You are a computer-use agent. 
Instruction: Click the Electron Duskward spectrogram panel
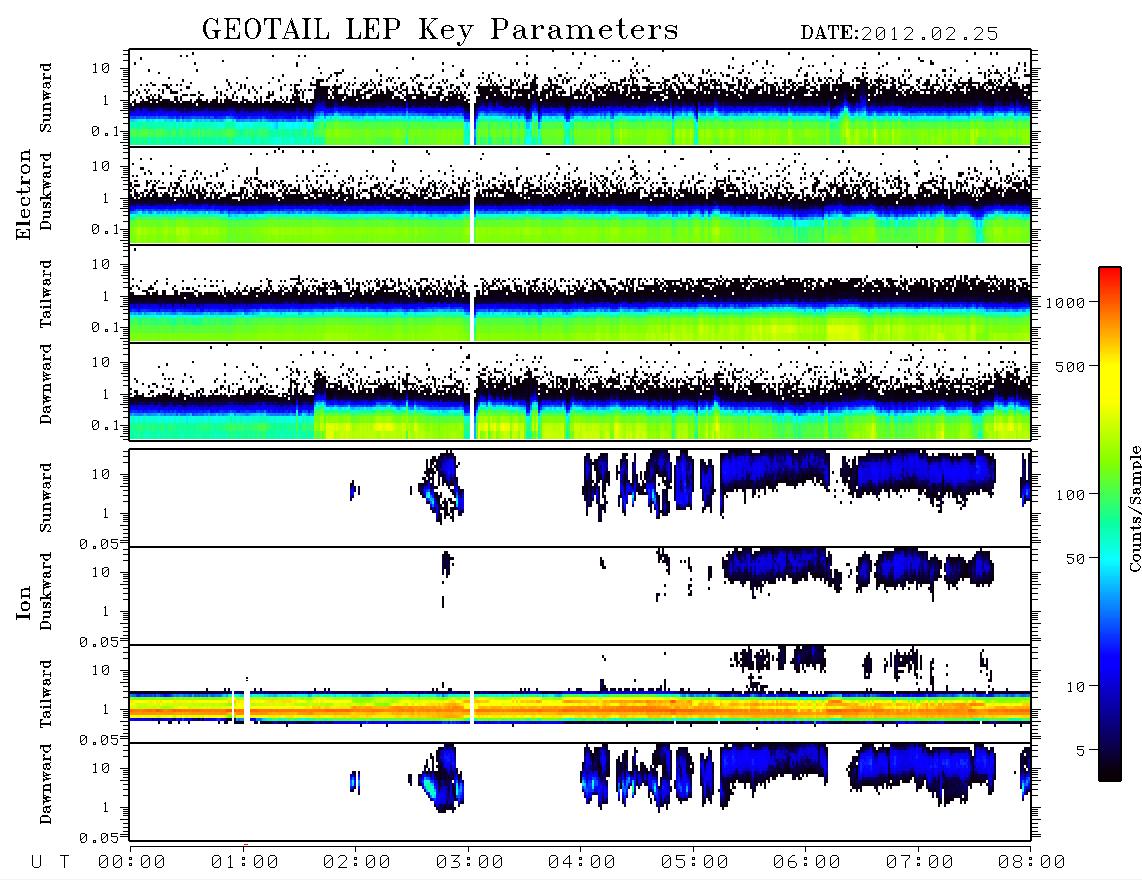pos(580,195)
